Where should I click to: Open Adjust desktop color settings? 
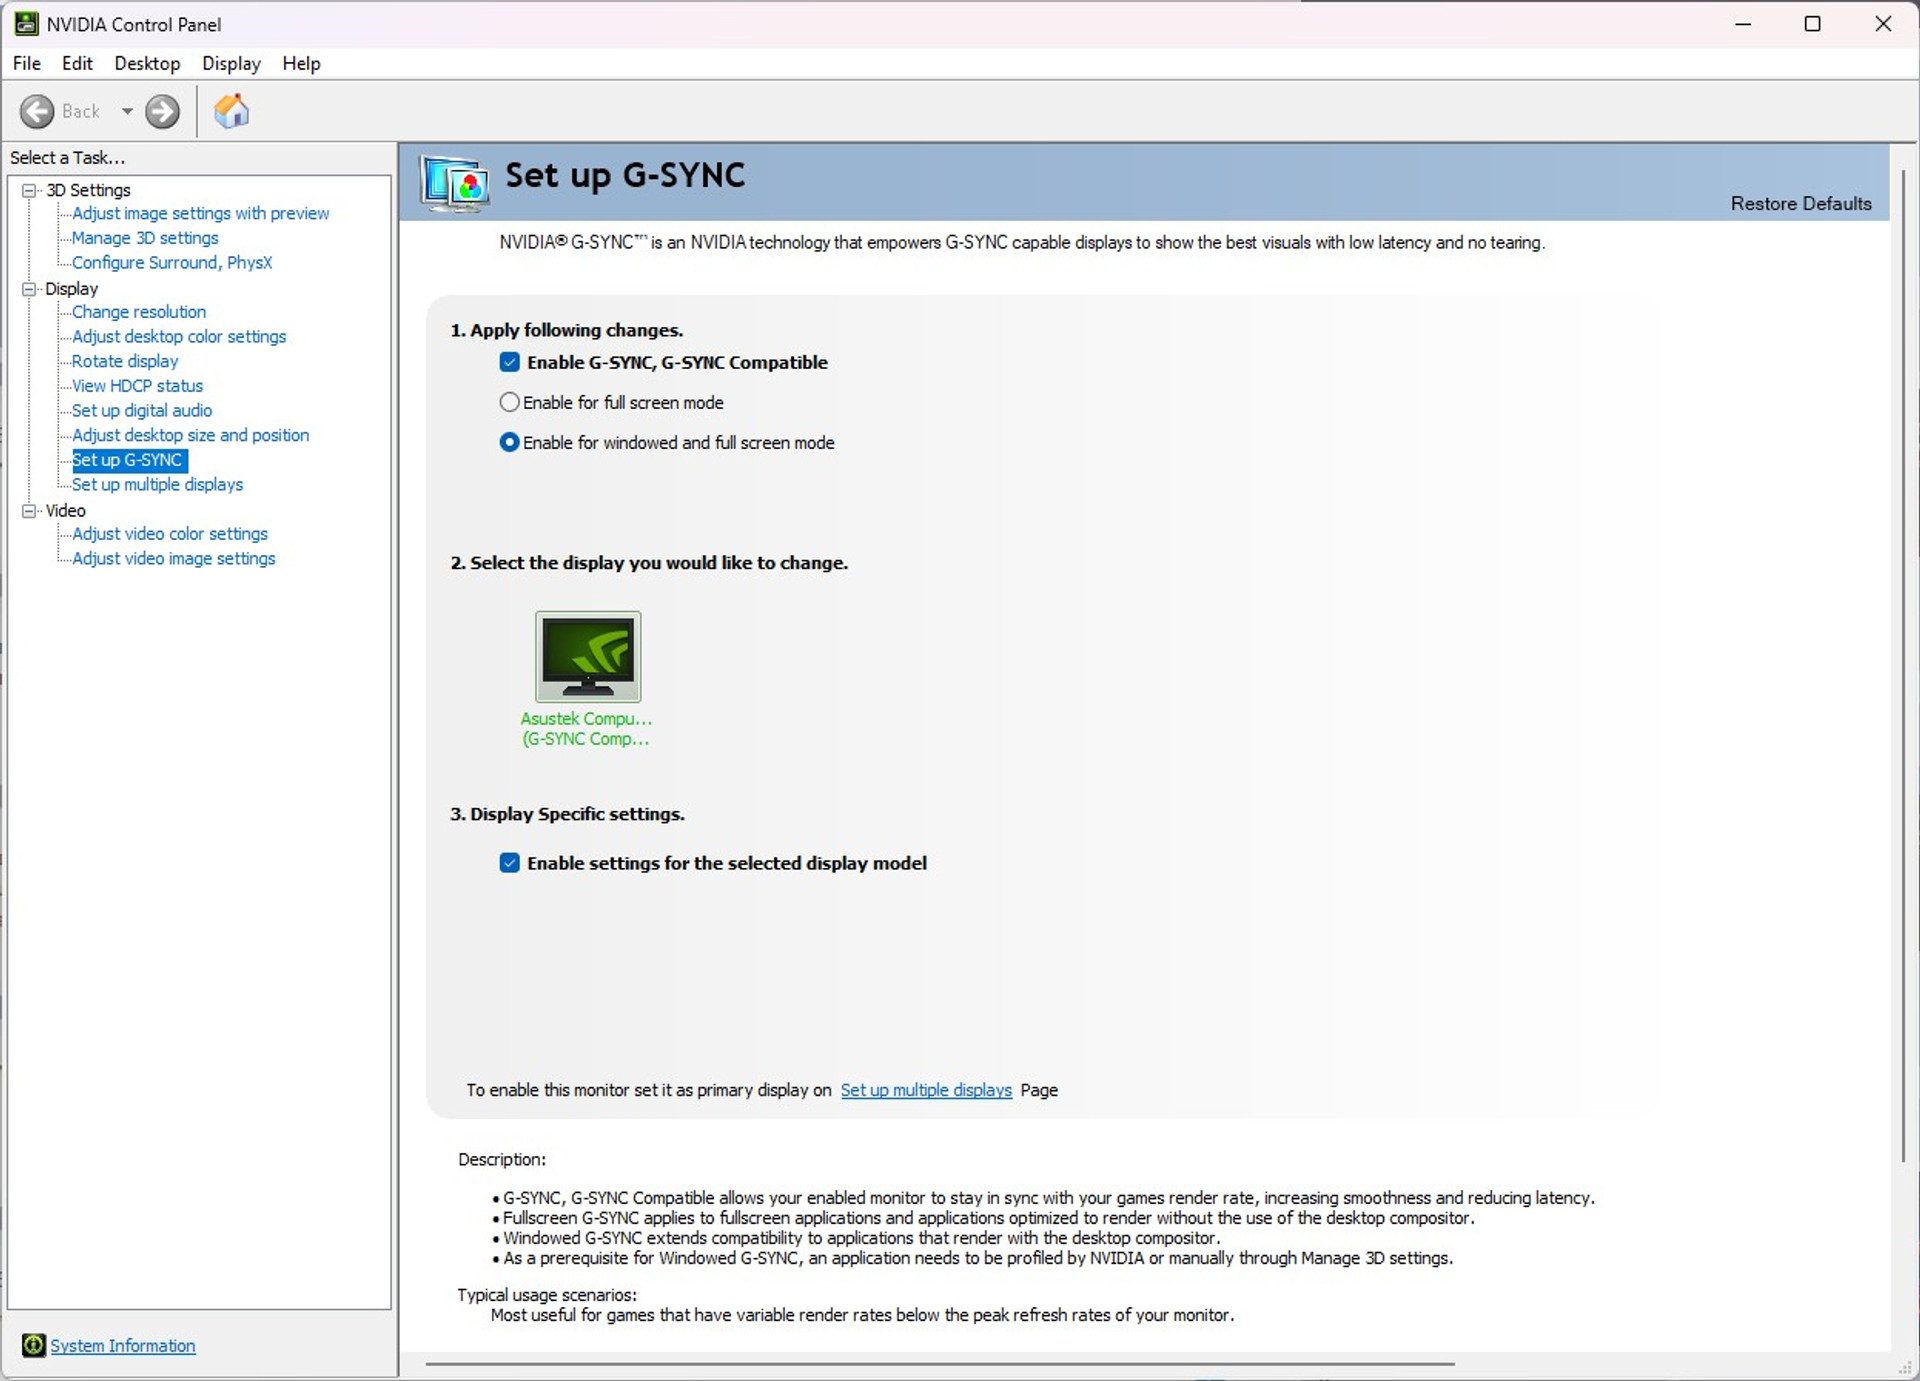(x=179, y=337)
